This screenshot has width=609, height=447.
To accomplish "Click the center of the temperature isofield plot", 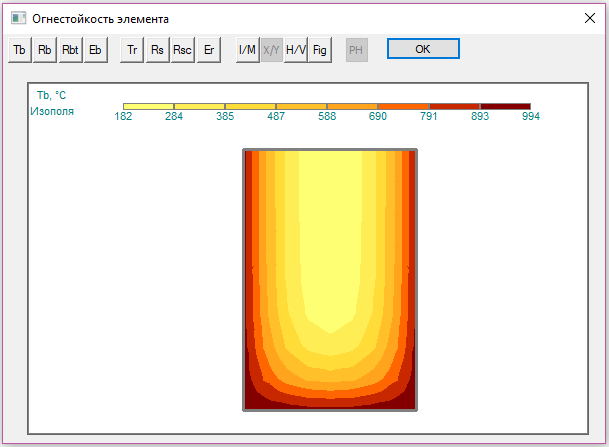I will (x=330, y=280).
